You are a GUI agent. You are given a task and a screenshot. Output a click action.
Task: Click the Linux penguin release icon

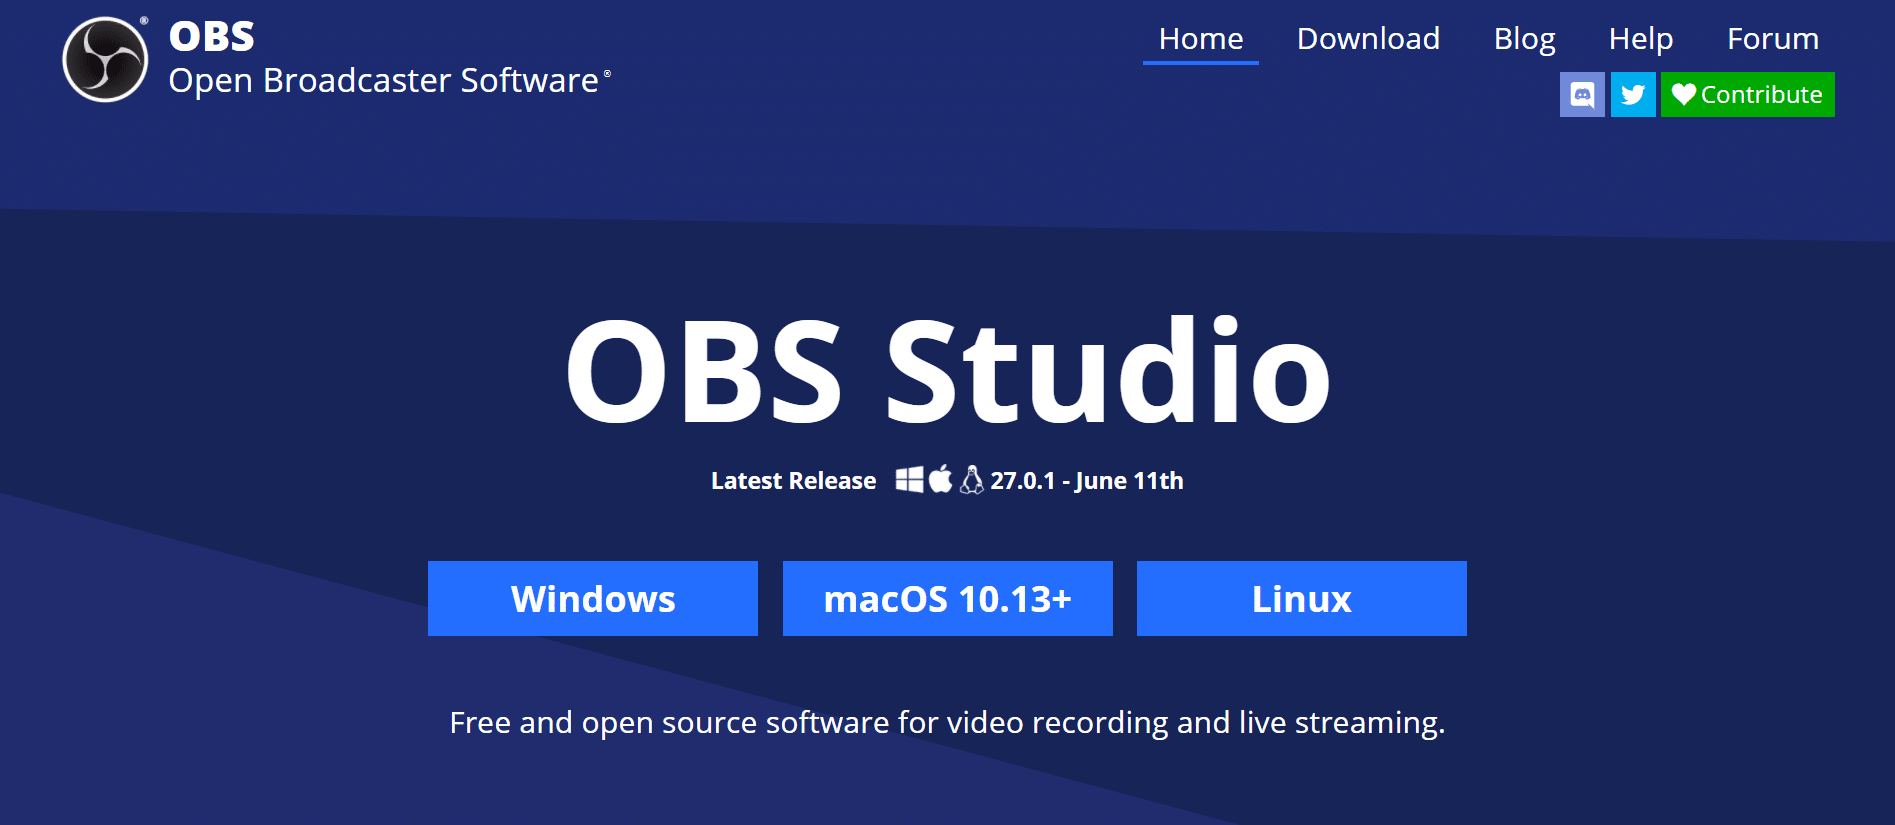(x=972, y=480)
